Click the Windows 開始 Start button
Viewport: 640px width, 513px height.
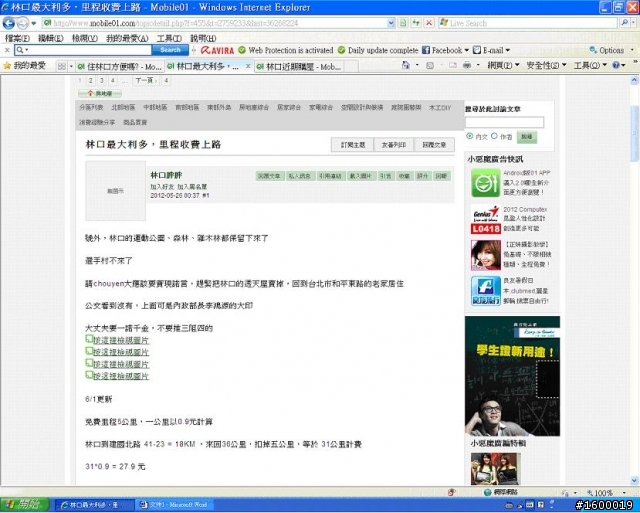coord(24,505)
